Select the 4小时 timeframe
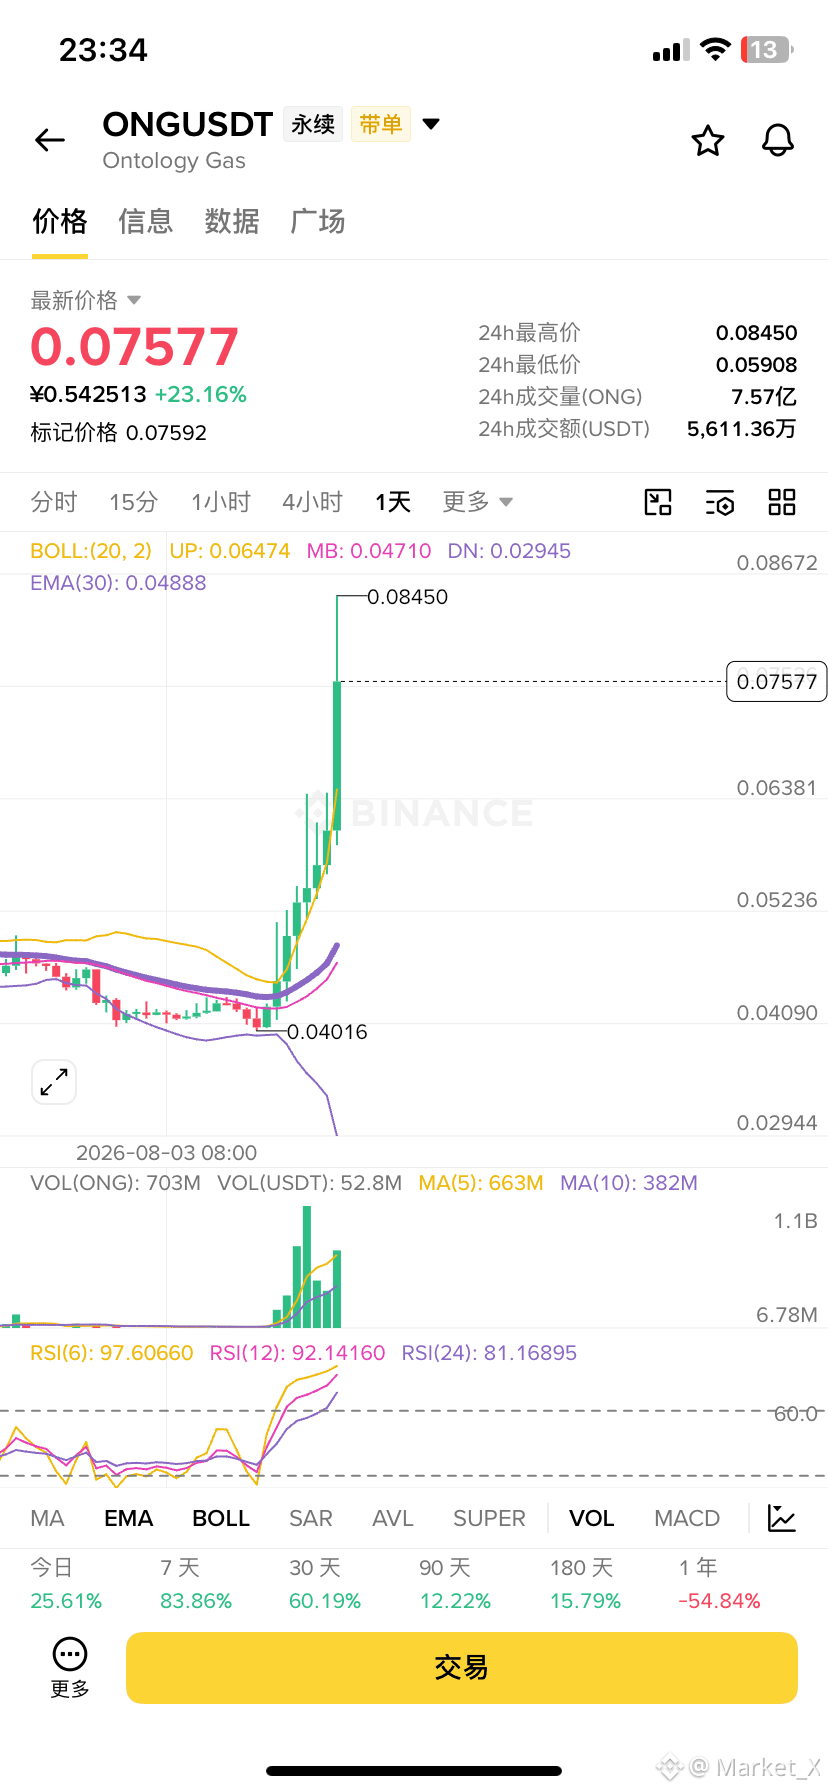Image resolution: width=828 pixels, height=1792 pixels. [x=312, y=502]
